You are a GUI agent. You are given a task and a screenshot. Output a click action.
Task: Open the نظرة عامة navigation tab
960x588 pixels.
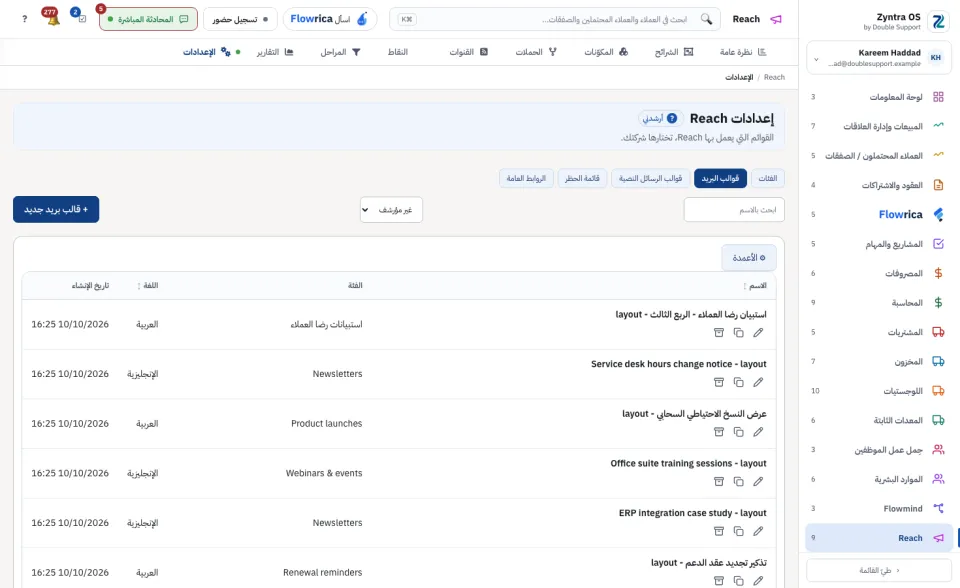[x=743, y=52]
